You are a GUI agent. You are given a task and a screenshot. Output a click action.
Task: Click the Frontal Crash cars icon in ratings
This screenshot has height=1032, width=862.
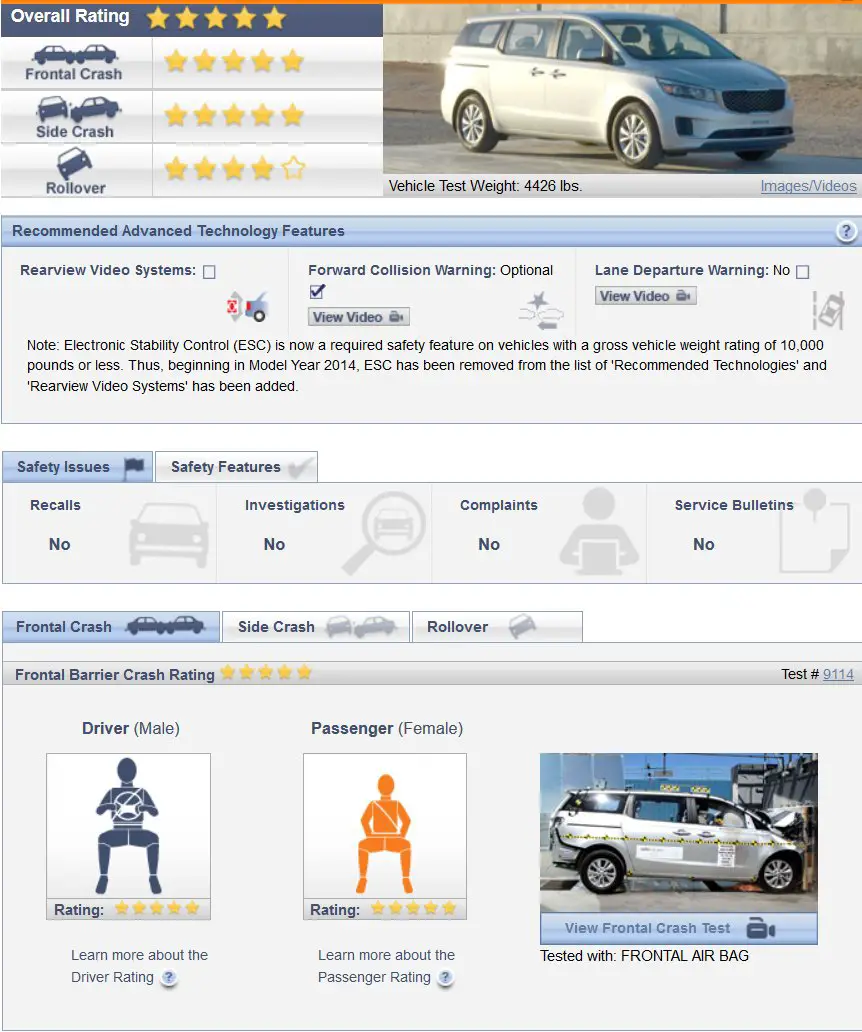(x=75, y=55)
